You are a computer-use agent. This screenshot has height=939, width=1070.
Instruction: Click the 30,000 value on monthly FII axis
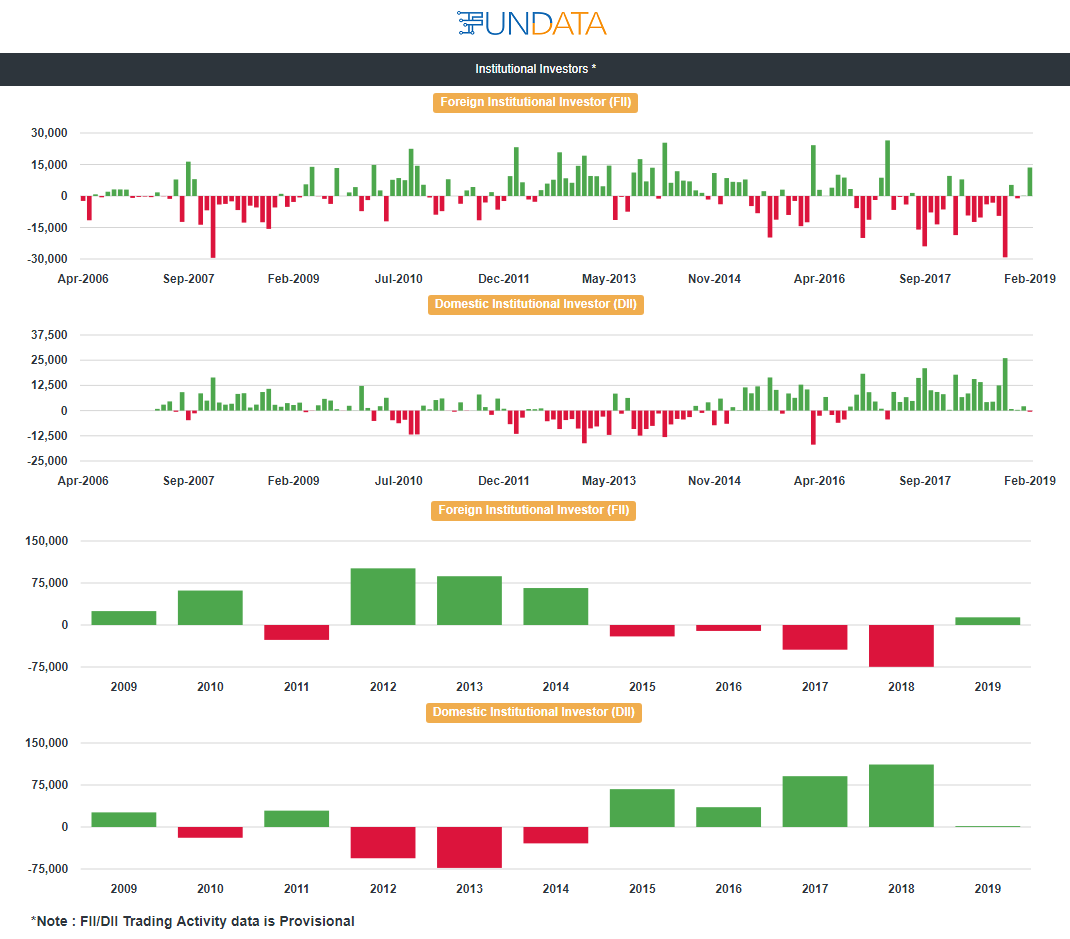point(49,133)
